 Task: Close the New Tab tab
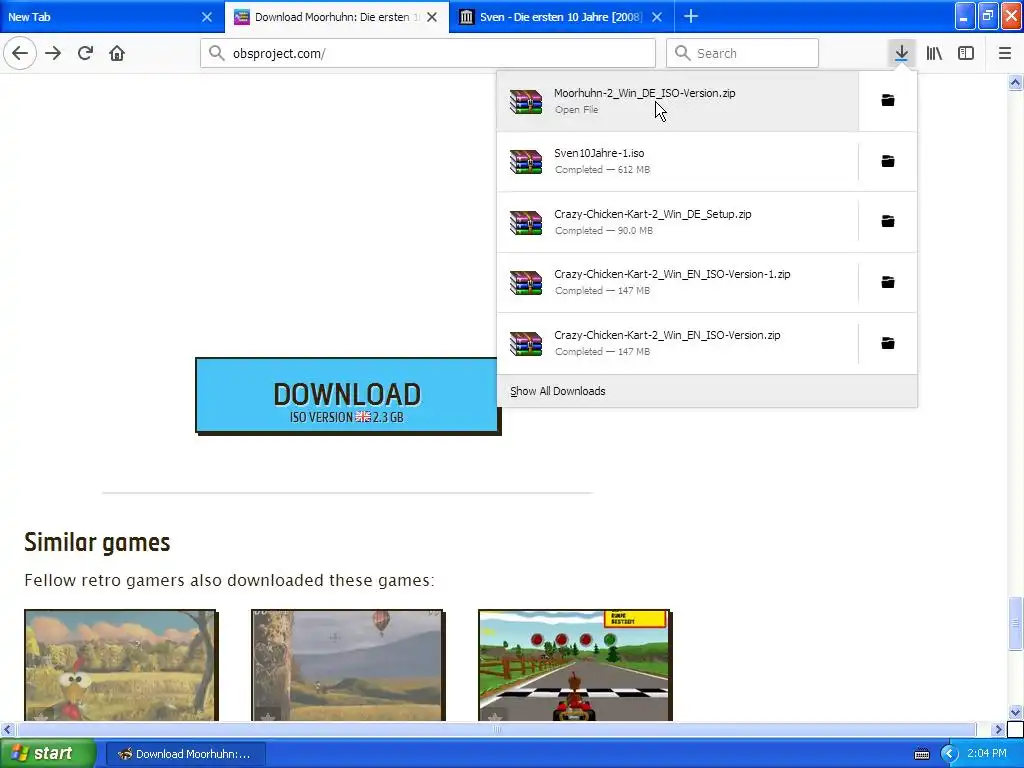pyautogui.click(x=206, y=17)
